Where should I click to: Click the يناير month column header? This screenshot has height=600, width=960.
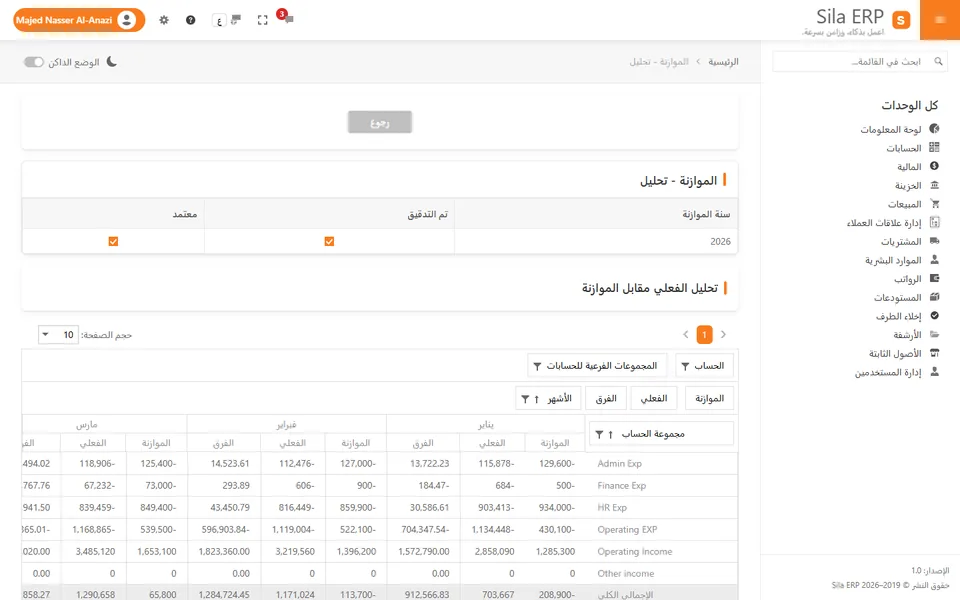click(486, 424)
